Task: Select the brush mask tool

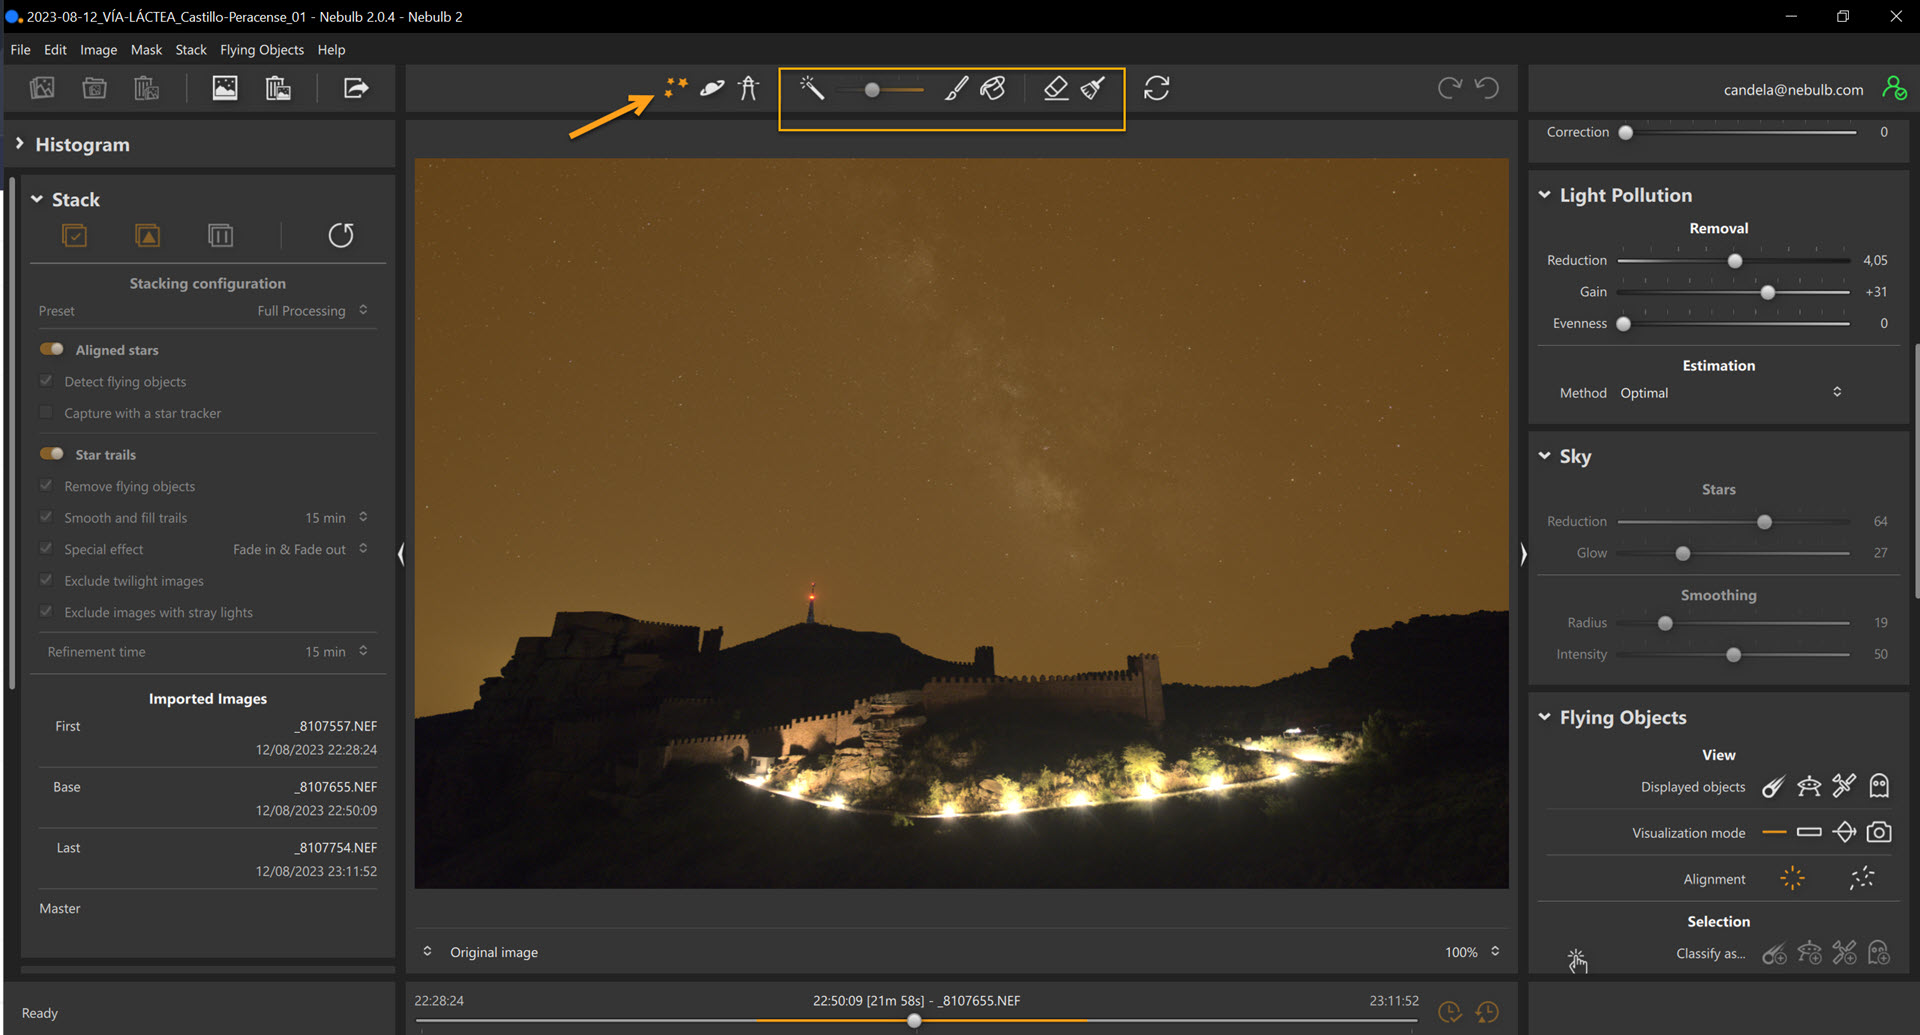Action: pyautogui.click(x=956, y=89)
